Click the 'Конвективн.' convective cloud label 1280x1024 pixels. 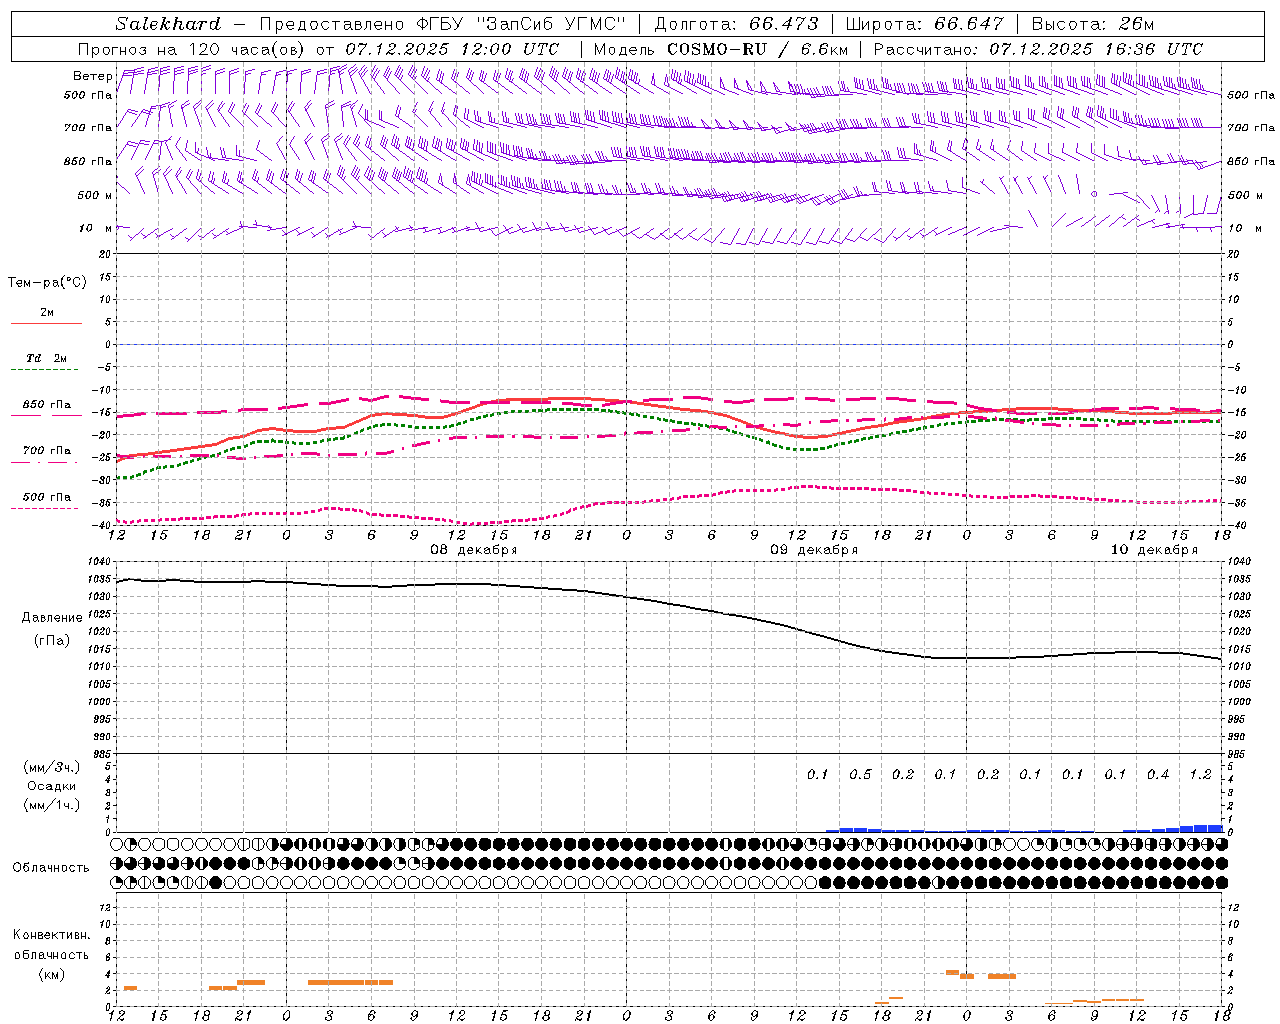click(x=51, y=935)
